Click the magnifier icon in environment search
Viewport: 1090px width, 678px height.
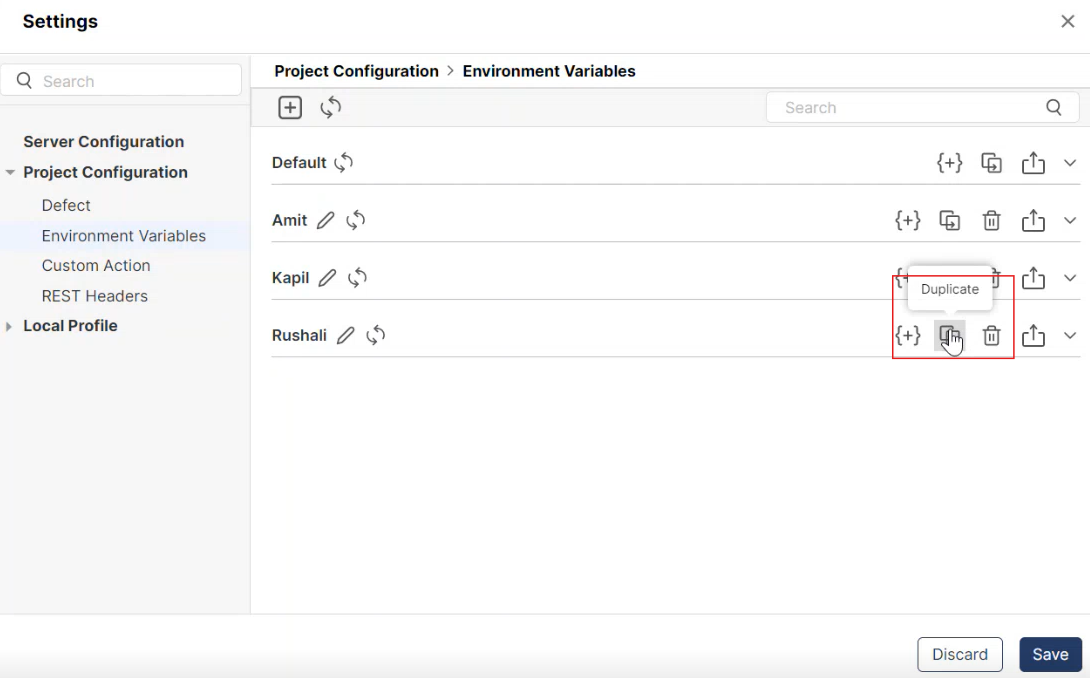[1054, 108]
